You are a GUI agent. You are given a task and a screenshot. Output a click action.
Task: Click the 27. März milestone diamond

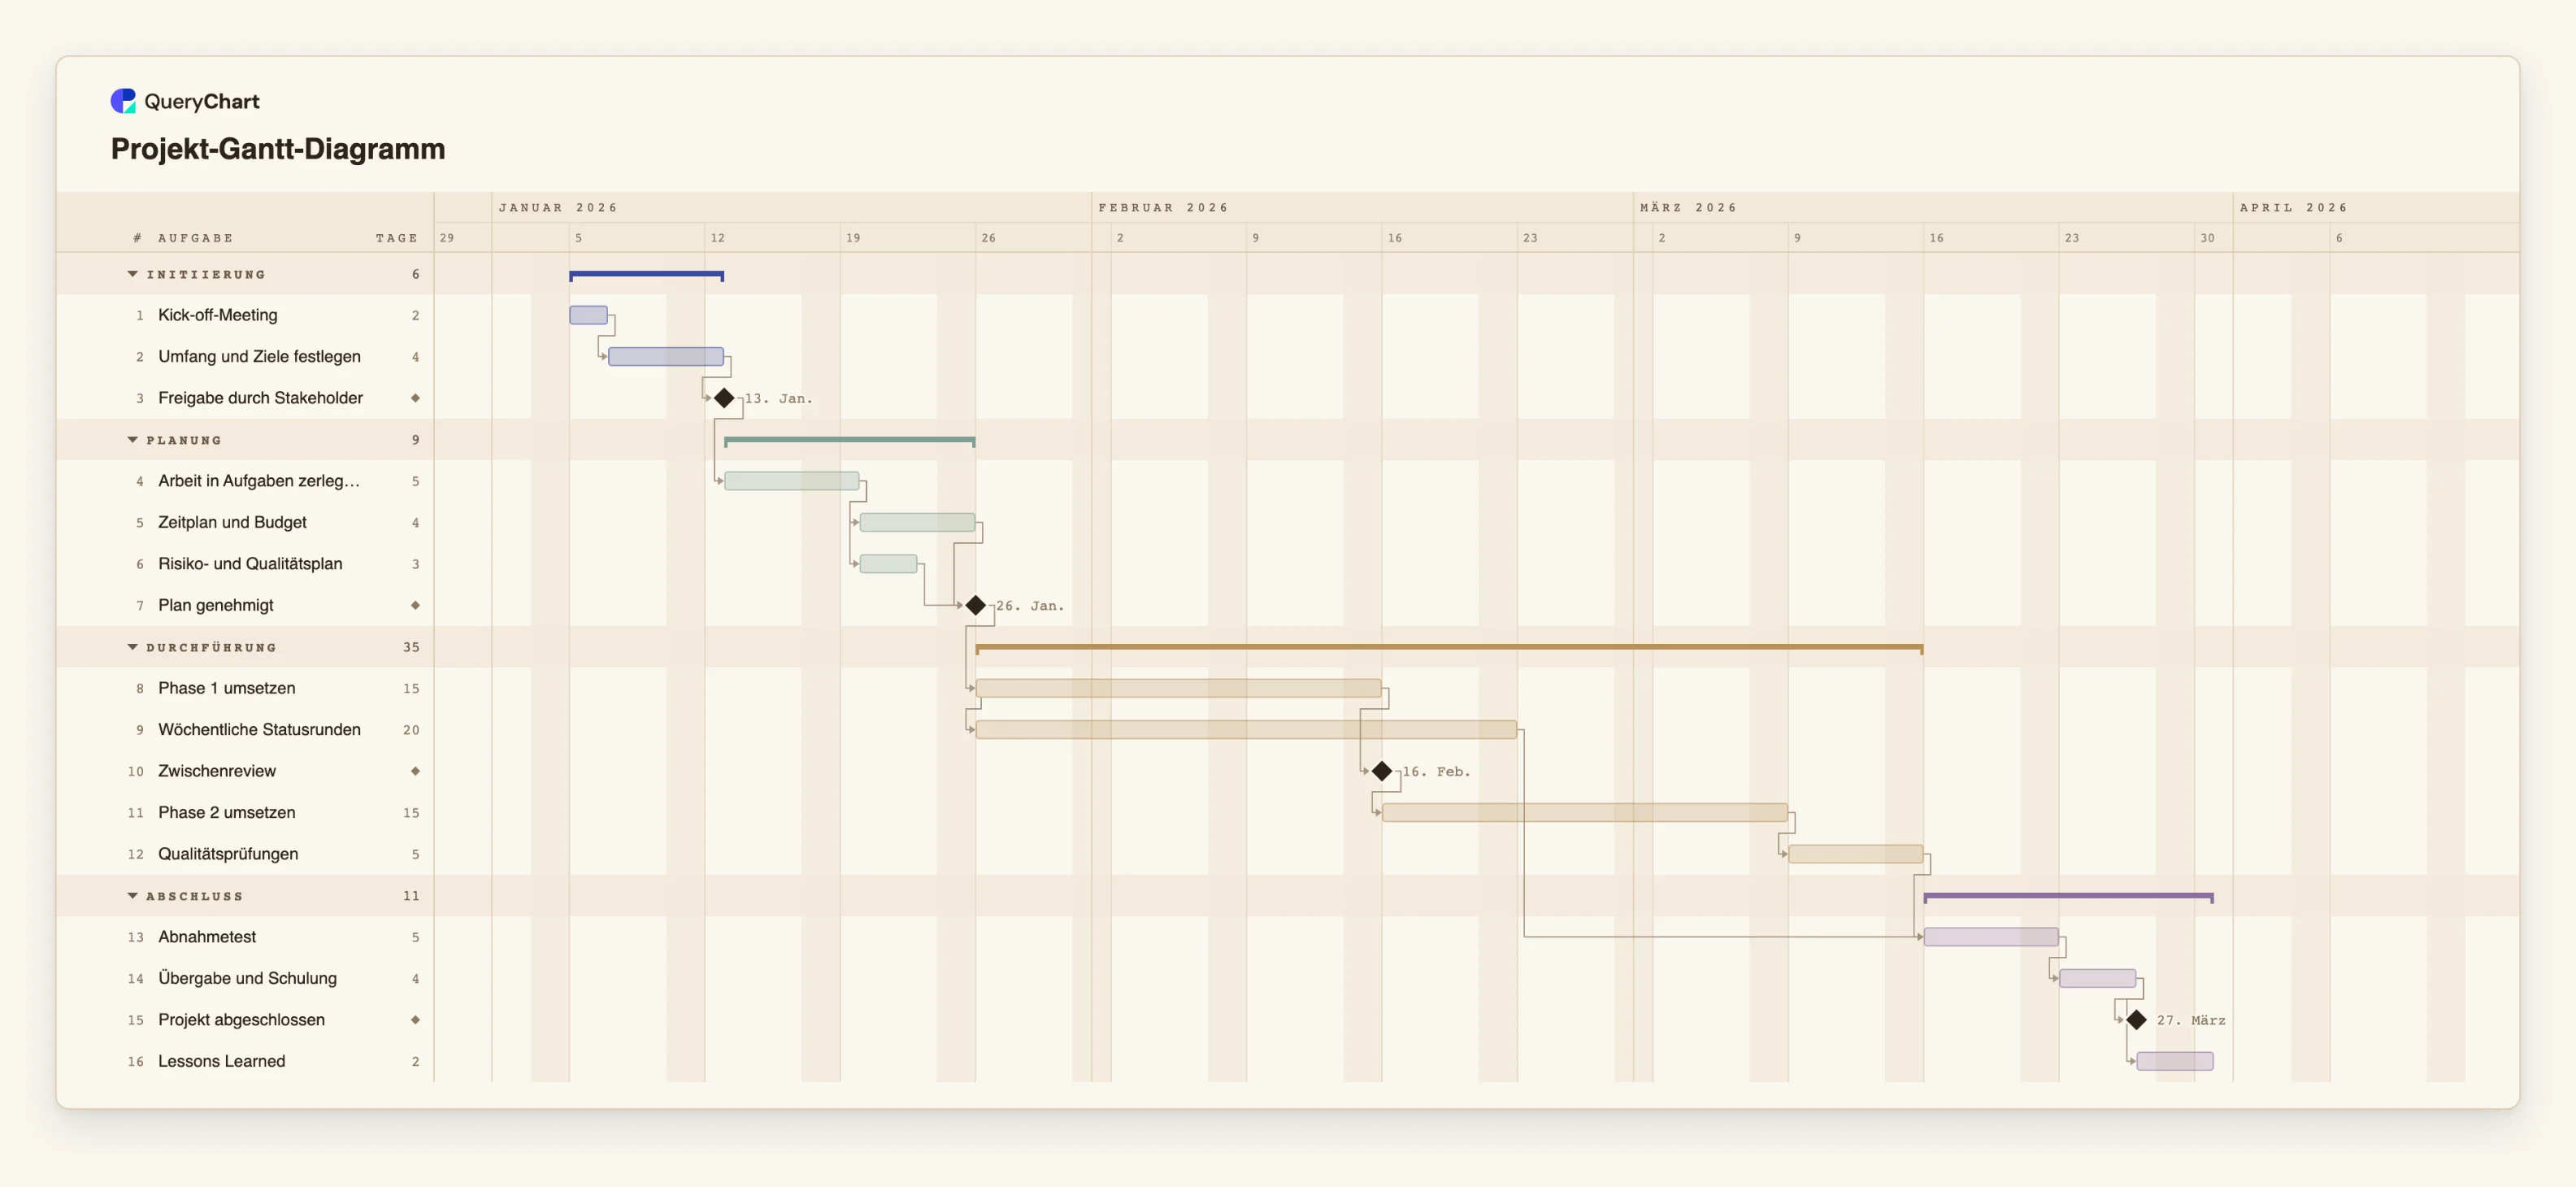2137,1020
